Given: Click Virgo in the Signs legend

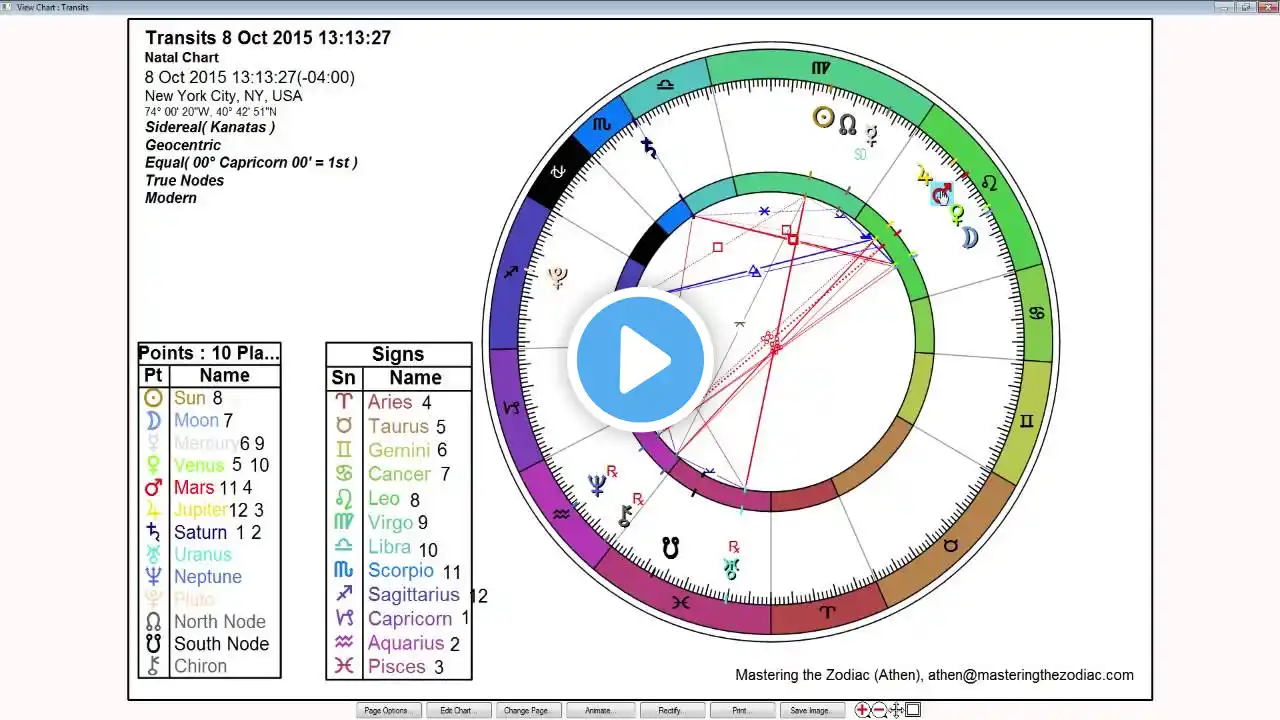Looking at the screenshot, I should point(399,522).
